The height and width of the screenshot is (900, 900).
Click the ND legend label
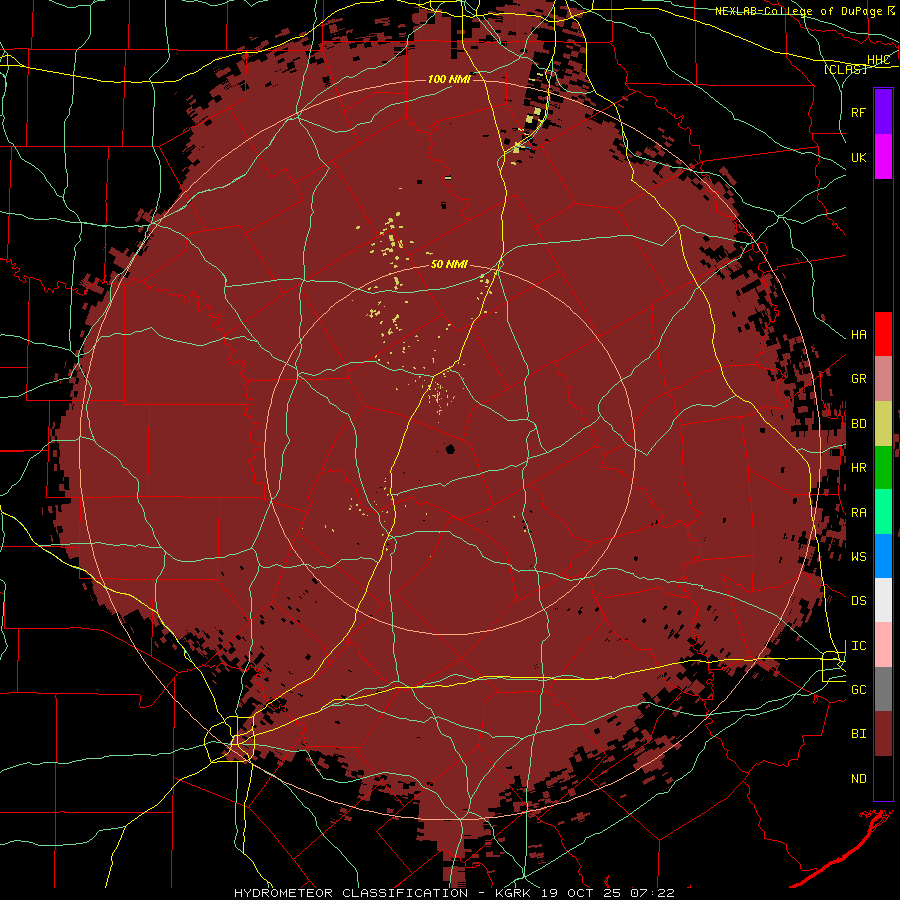859,779
